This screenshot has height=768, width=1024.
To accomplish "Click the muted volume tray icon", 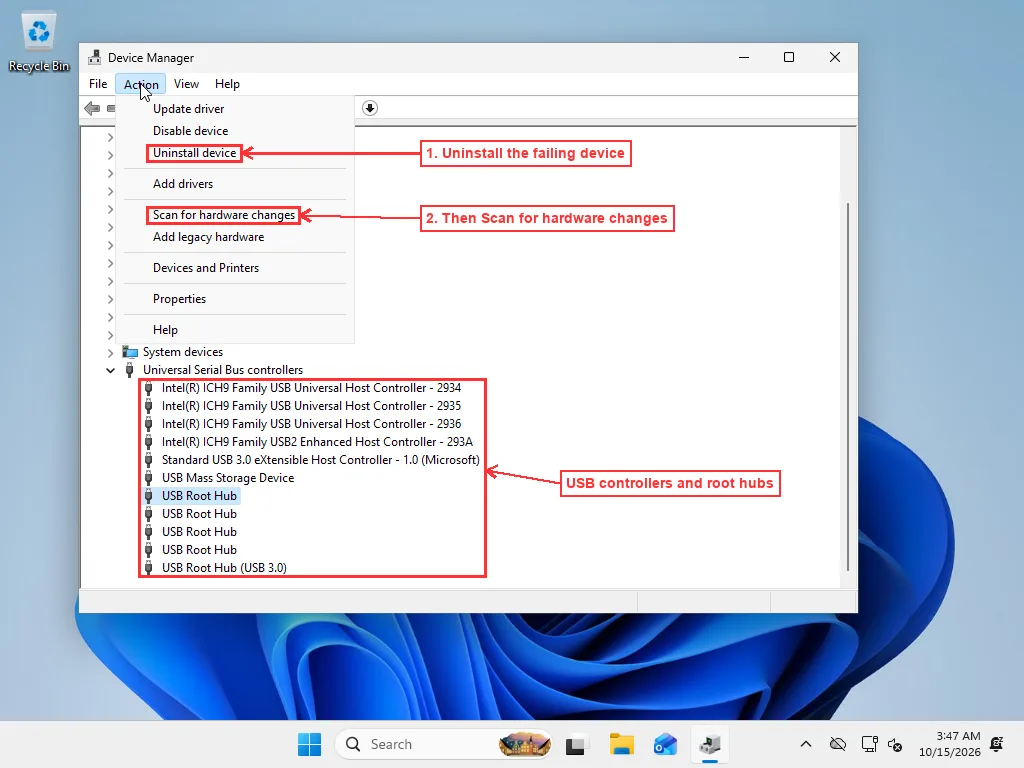I will 895,744.
